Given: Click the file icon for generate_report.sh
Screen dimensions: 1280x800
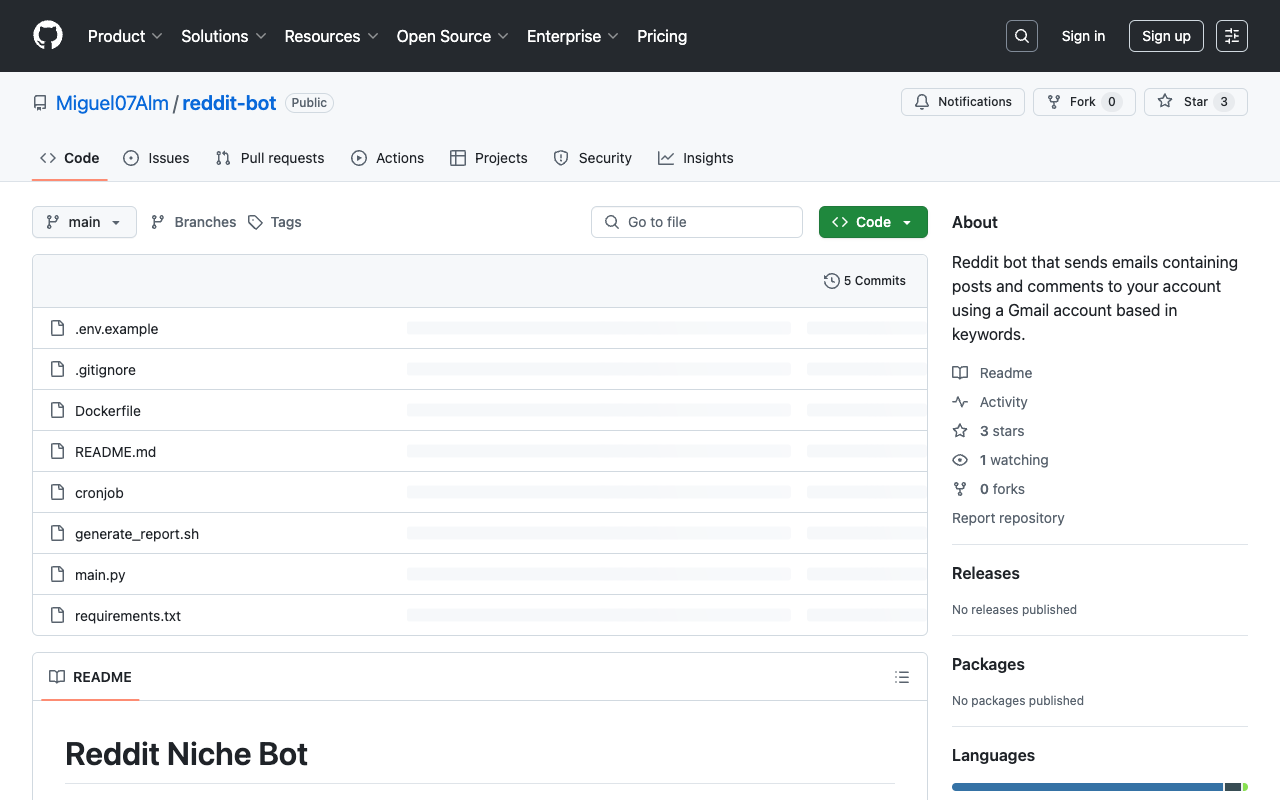Looking at the screenshot, I should 57,534.
